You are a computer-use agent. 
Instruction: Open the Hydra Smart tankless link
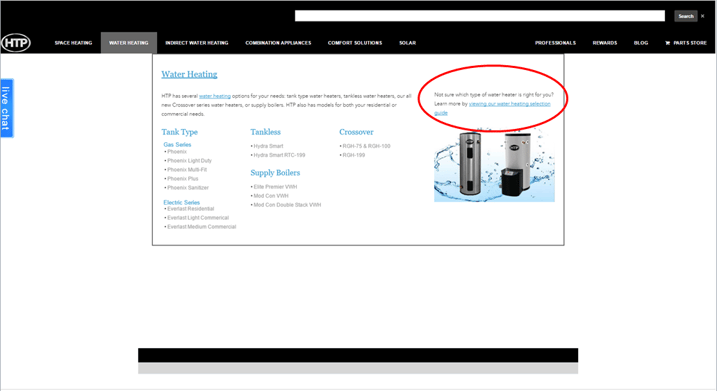pyautogui.click(x=268, y=146)
